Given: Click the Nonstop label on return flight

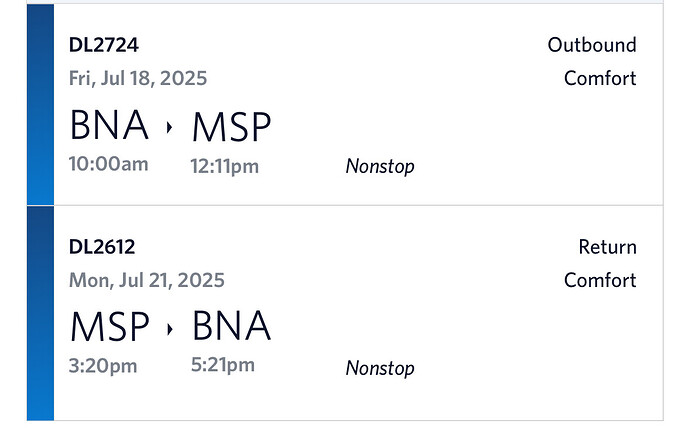Looking at the screenshot, I should (x=380, y=368).
